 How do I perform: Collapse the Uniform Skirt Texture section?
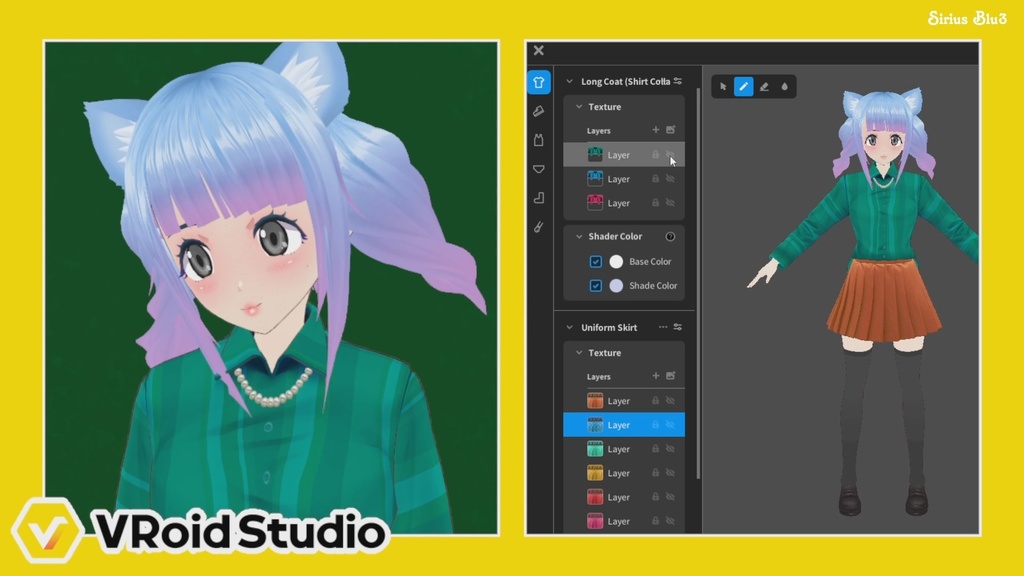[x=579, y=352]
